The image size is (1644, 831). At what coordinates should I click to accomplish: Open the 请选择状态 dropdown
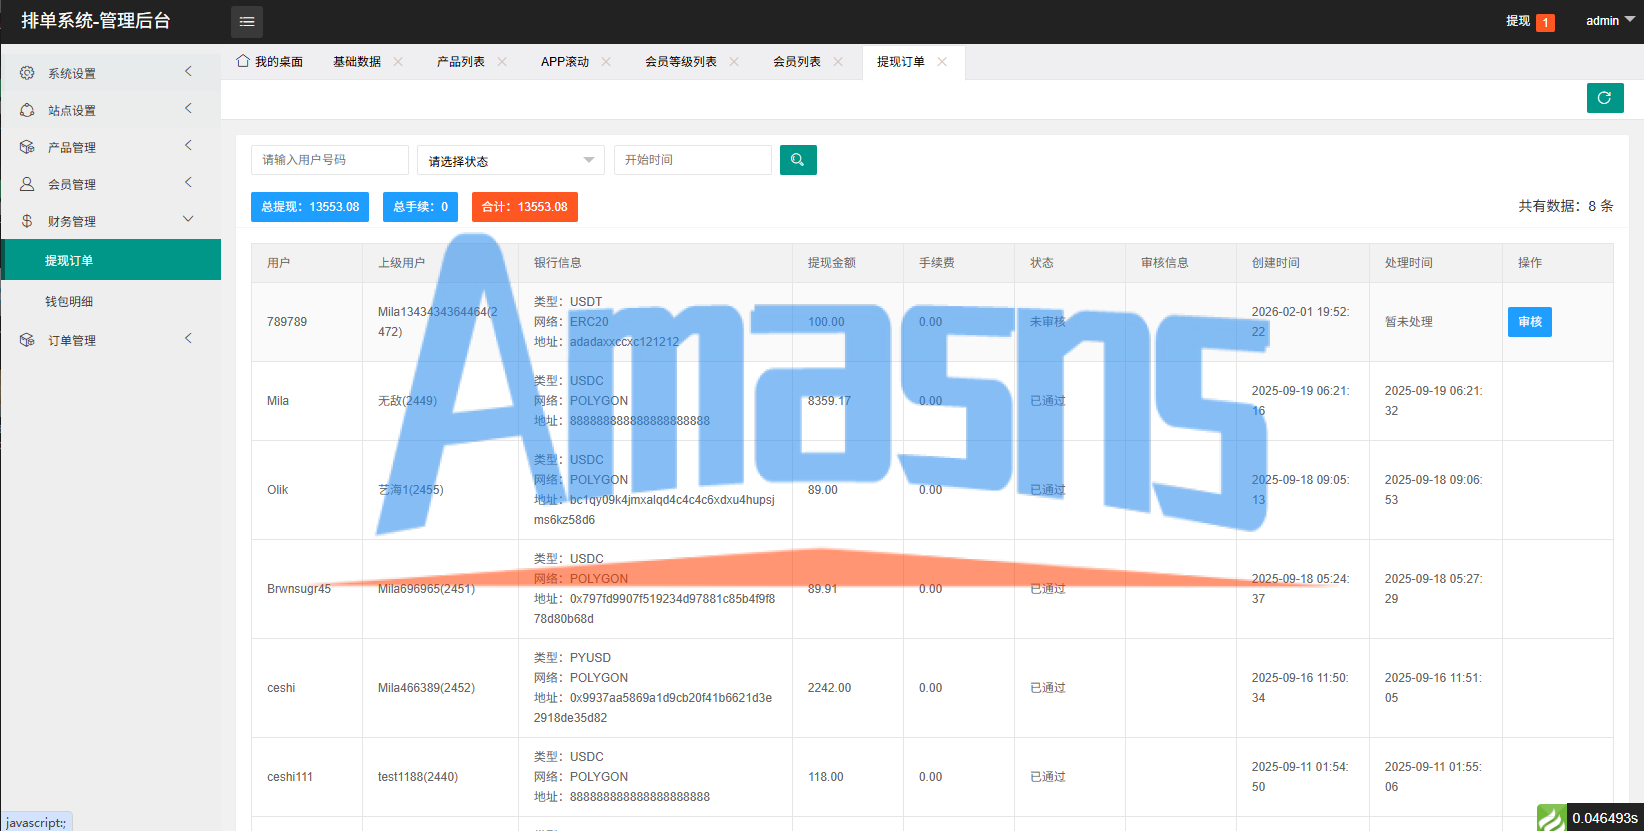point(511,160)
